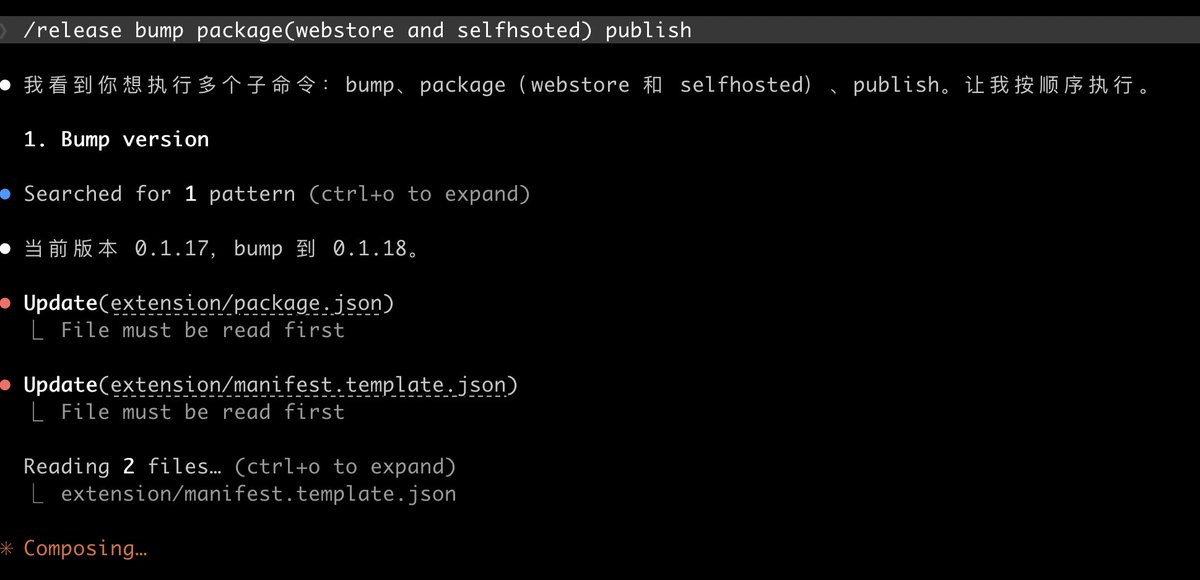Click blue bullet beside "Searched for 1 pattern"

pos(6,194)
